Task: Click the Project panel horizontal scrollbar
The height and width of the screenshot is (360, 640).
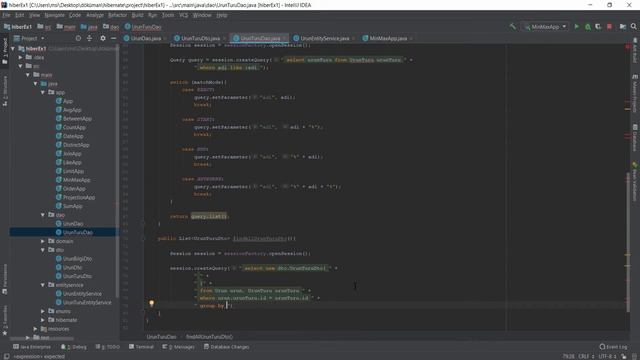Action: point(42,338)
